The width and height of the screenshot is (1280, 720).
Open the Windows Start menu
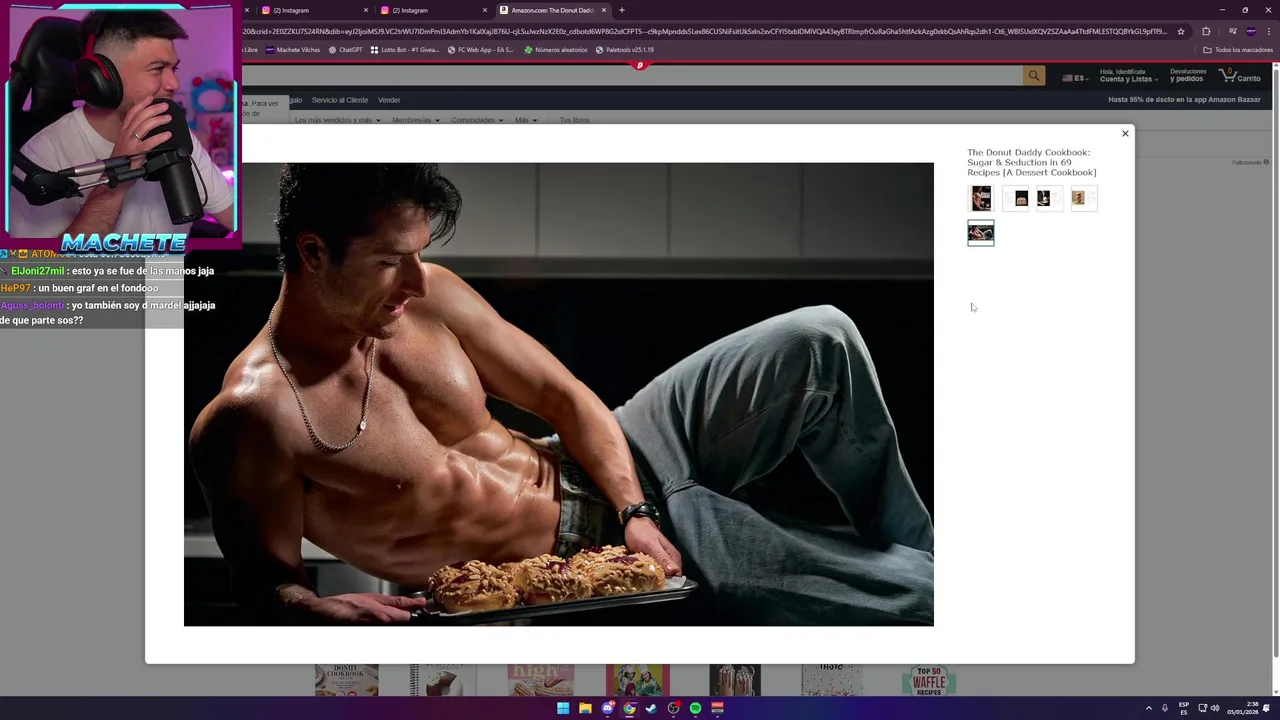563,708
